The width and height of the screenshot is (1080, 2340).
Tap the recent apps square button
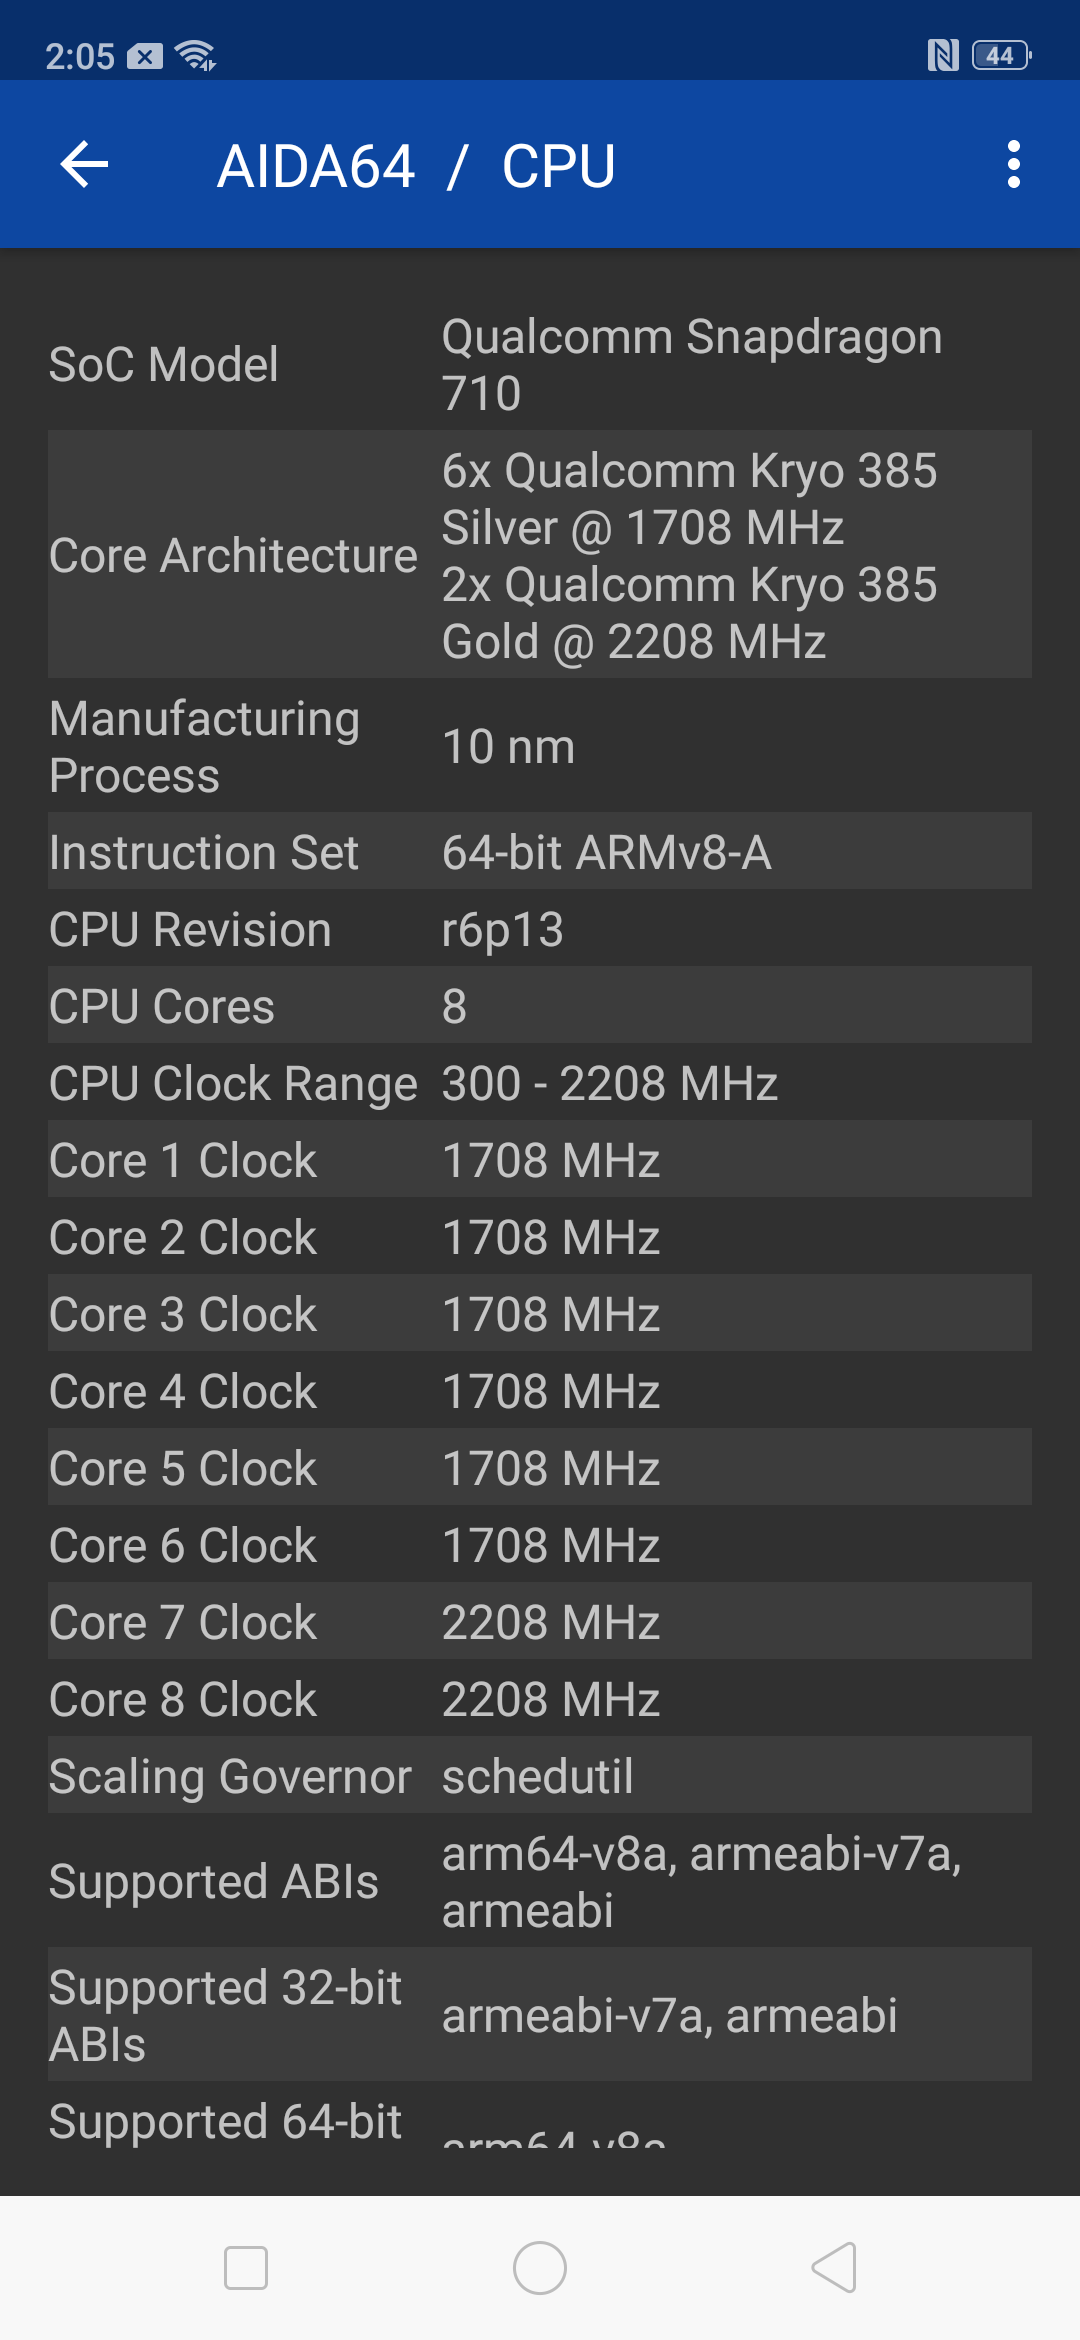(246, 2267)
